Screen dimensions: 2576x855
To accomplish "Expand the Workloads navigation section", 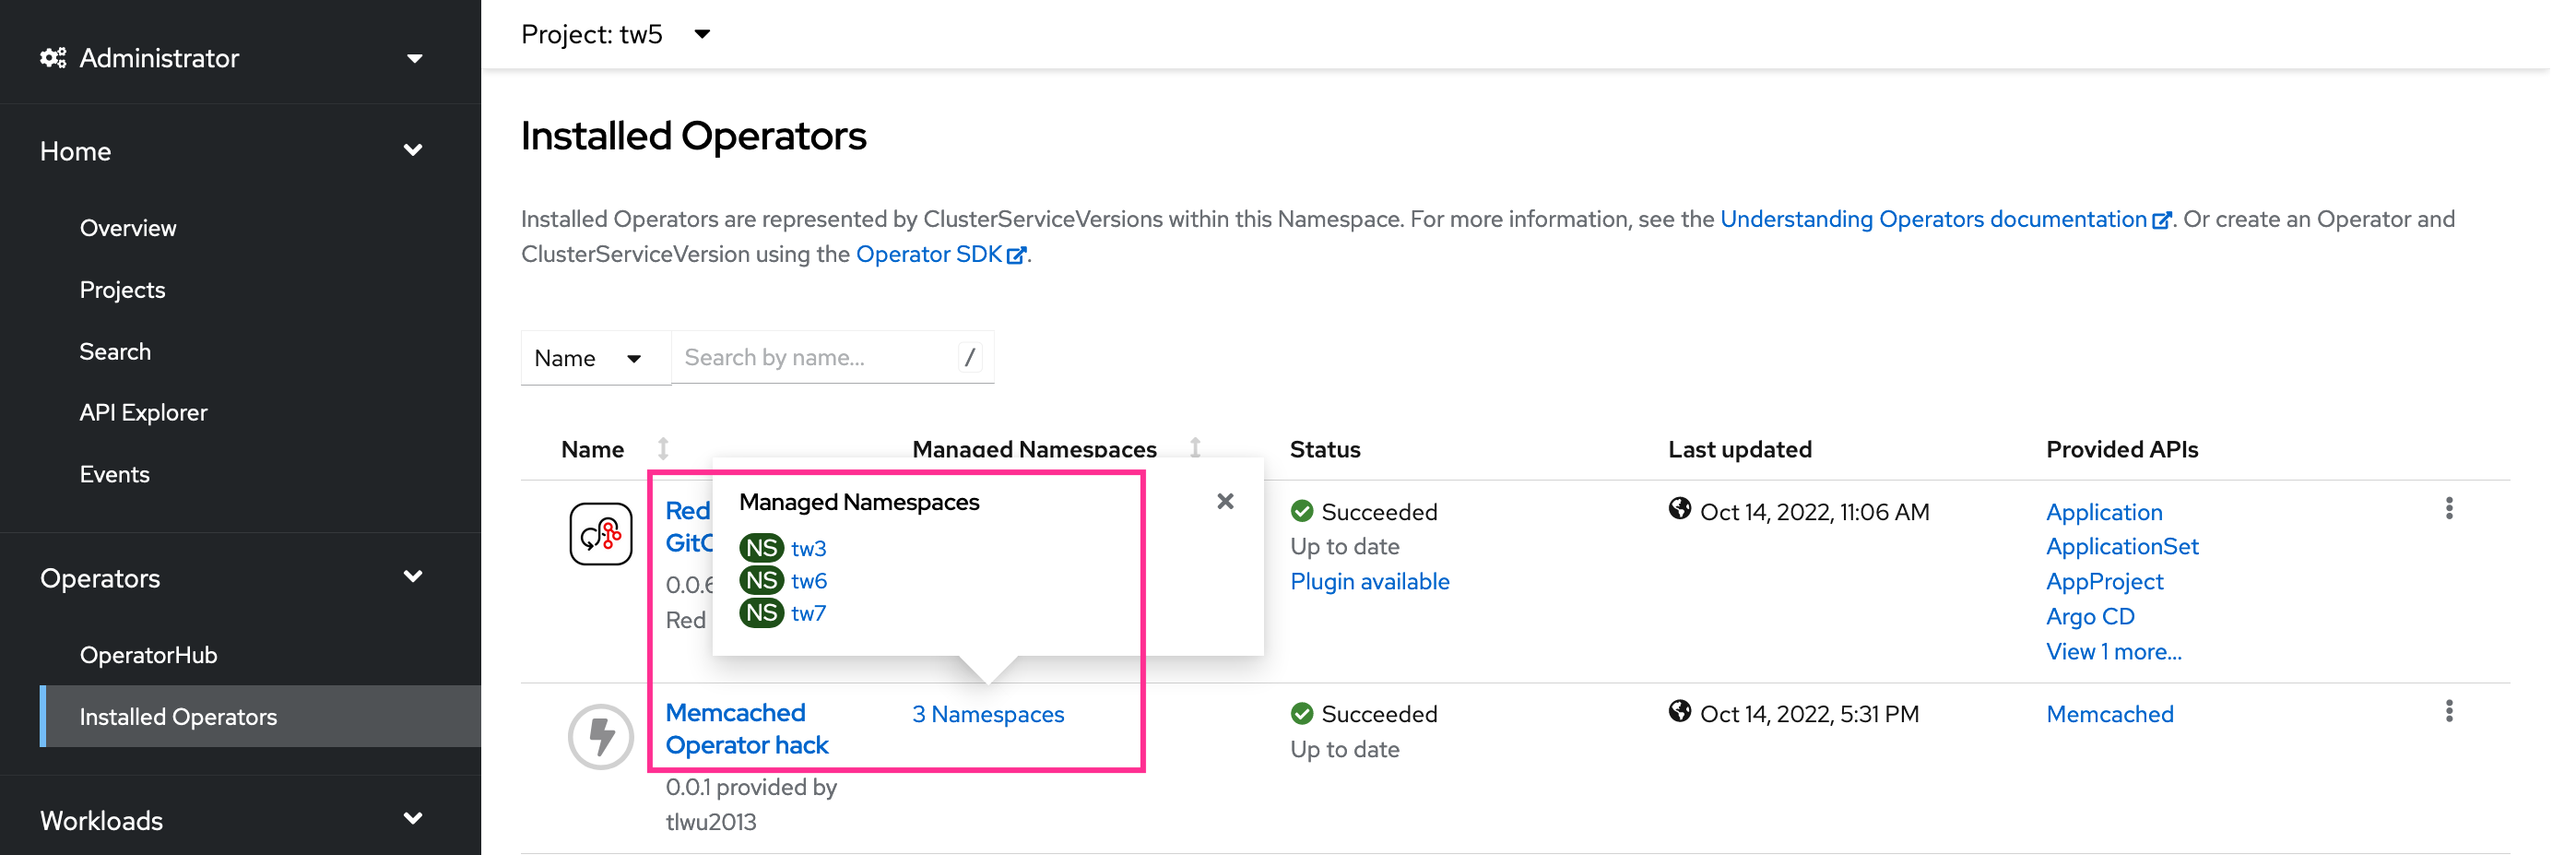I will coord(232,821).
